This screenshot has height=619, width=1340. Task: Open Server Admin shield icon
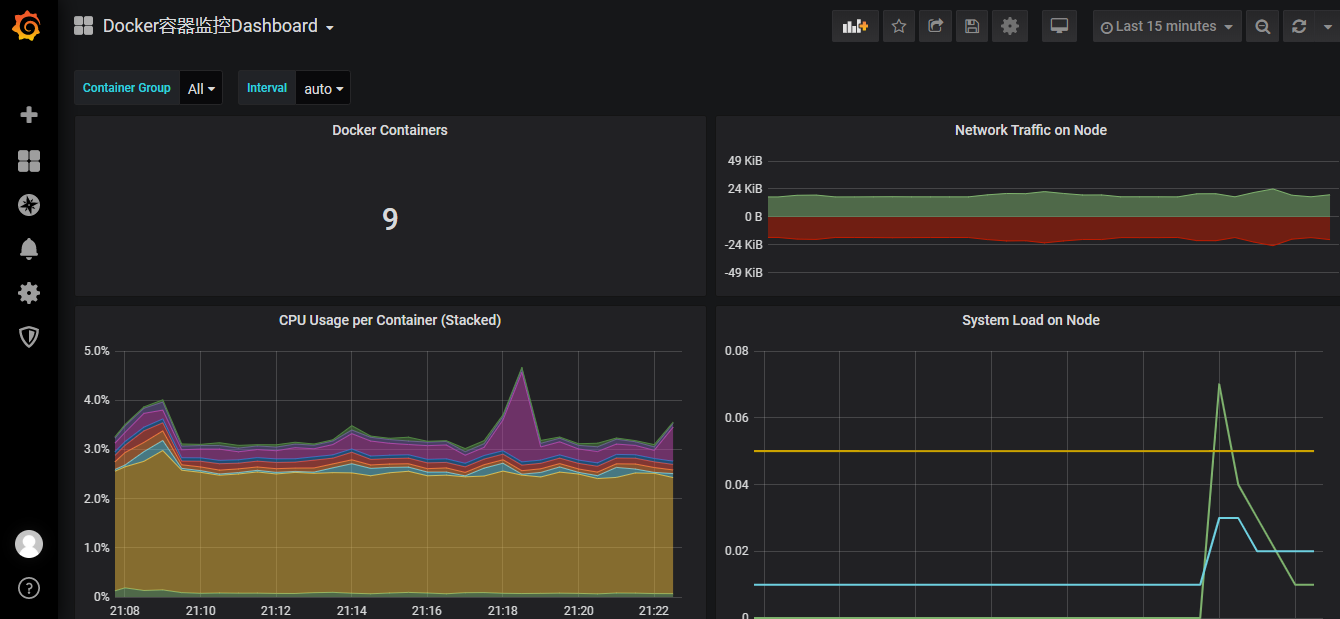pyautogui.click(x=29, y=337)
